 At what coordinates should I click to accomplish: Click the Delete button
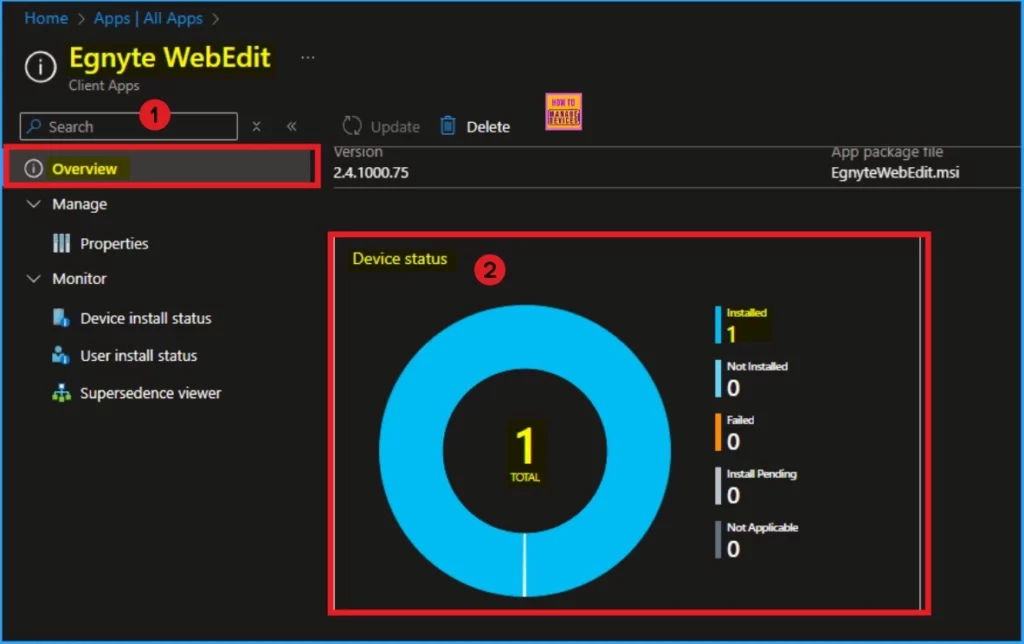(475, 126)
